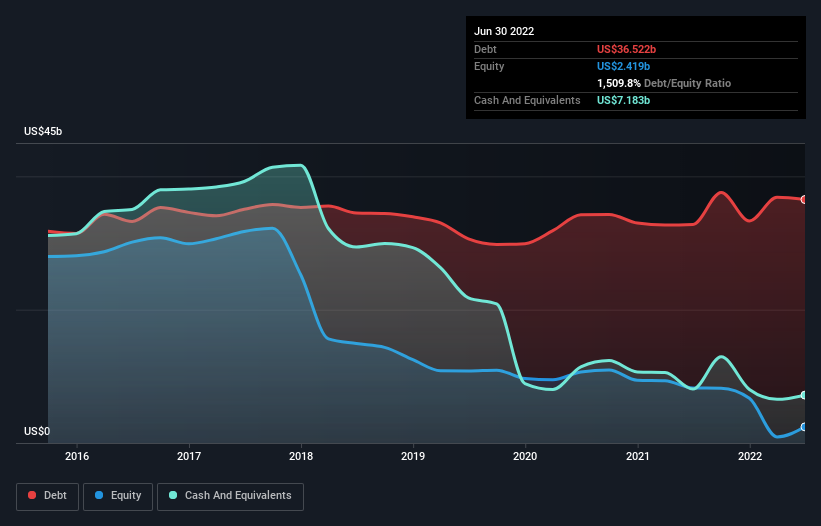This screenshot has height=526, width=821.
Task: Click the blue Equity legend dot
Action: pos(99,495)
